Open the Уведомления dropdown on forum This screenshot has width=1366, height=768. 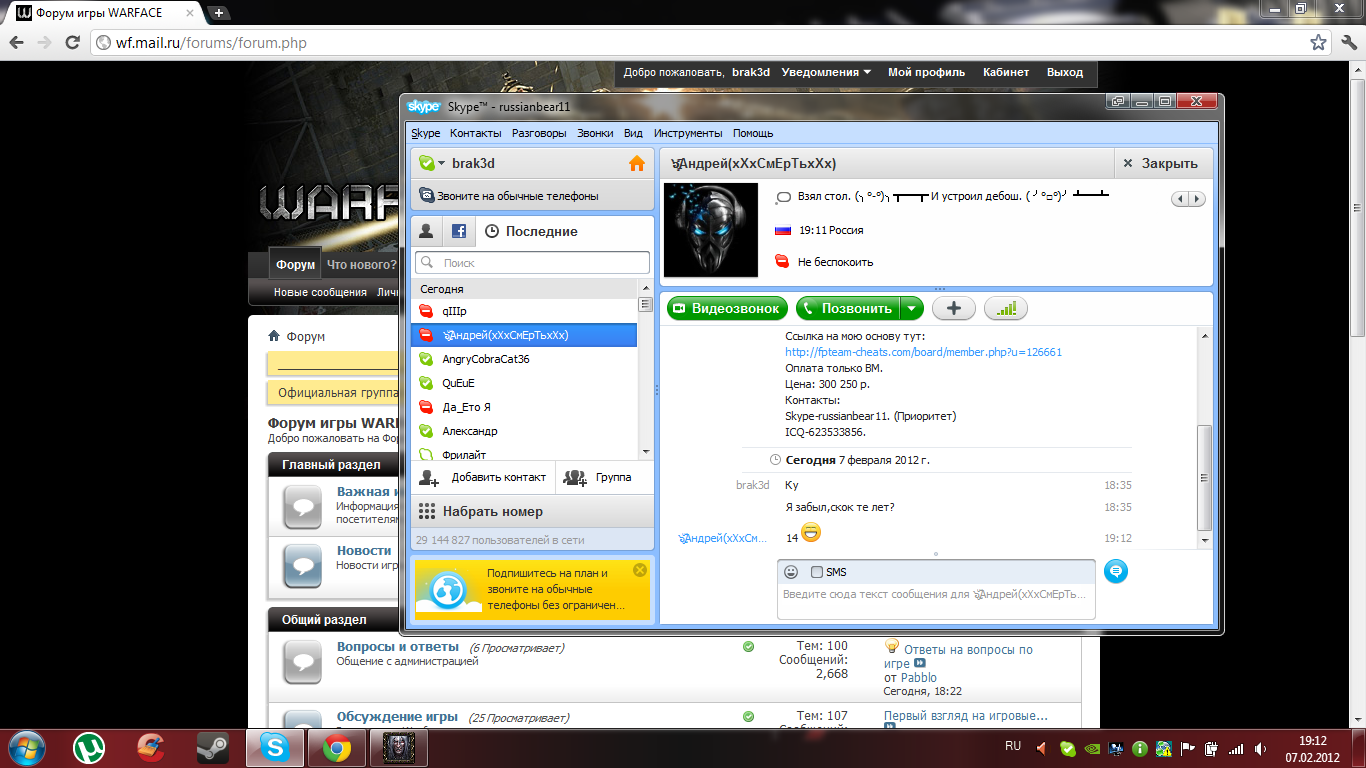tap(826, 72)
